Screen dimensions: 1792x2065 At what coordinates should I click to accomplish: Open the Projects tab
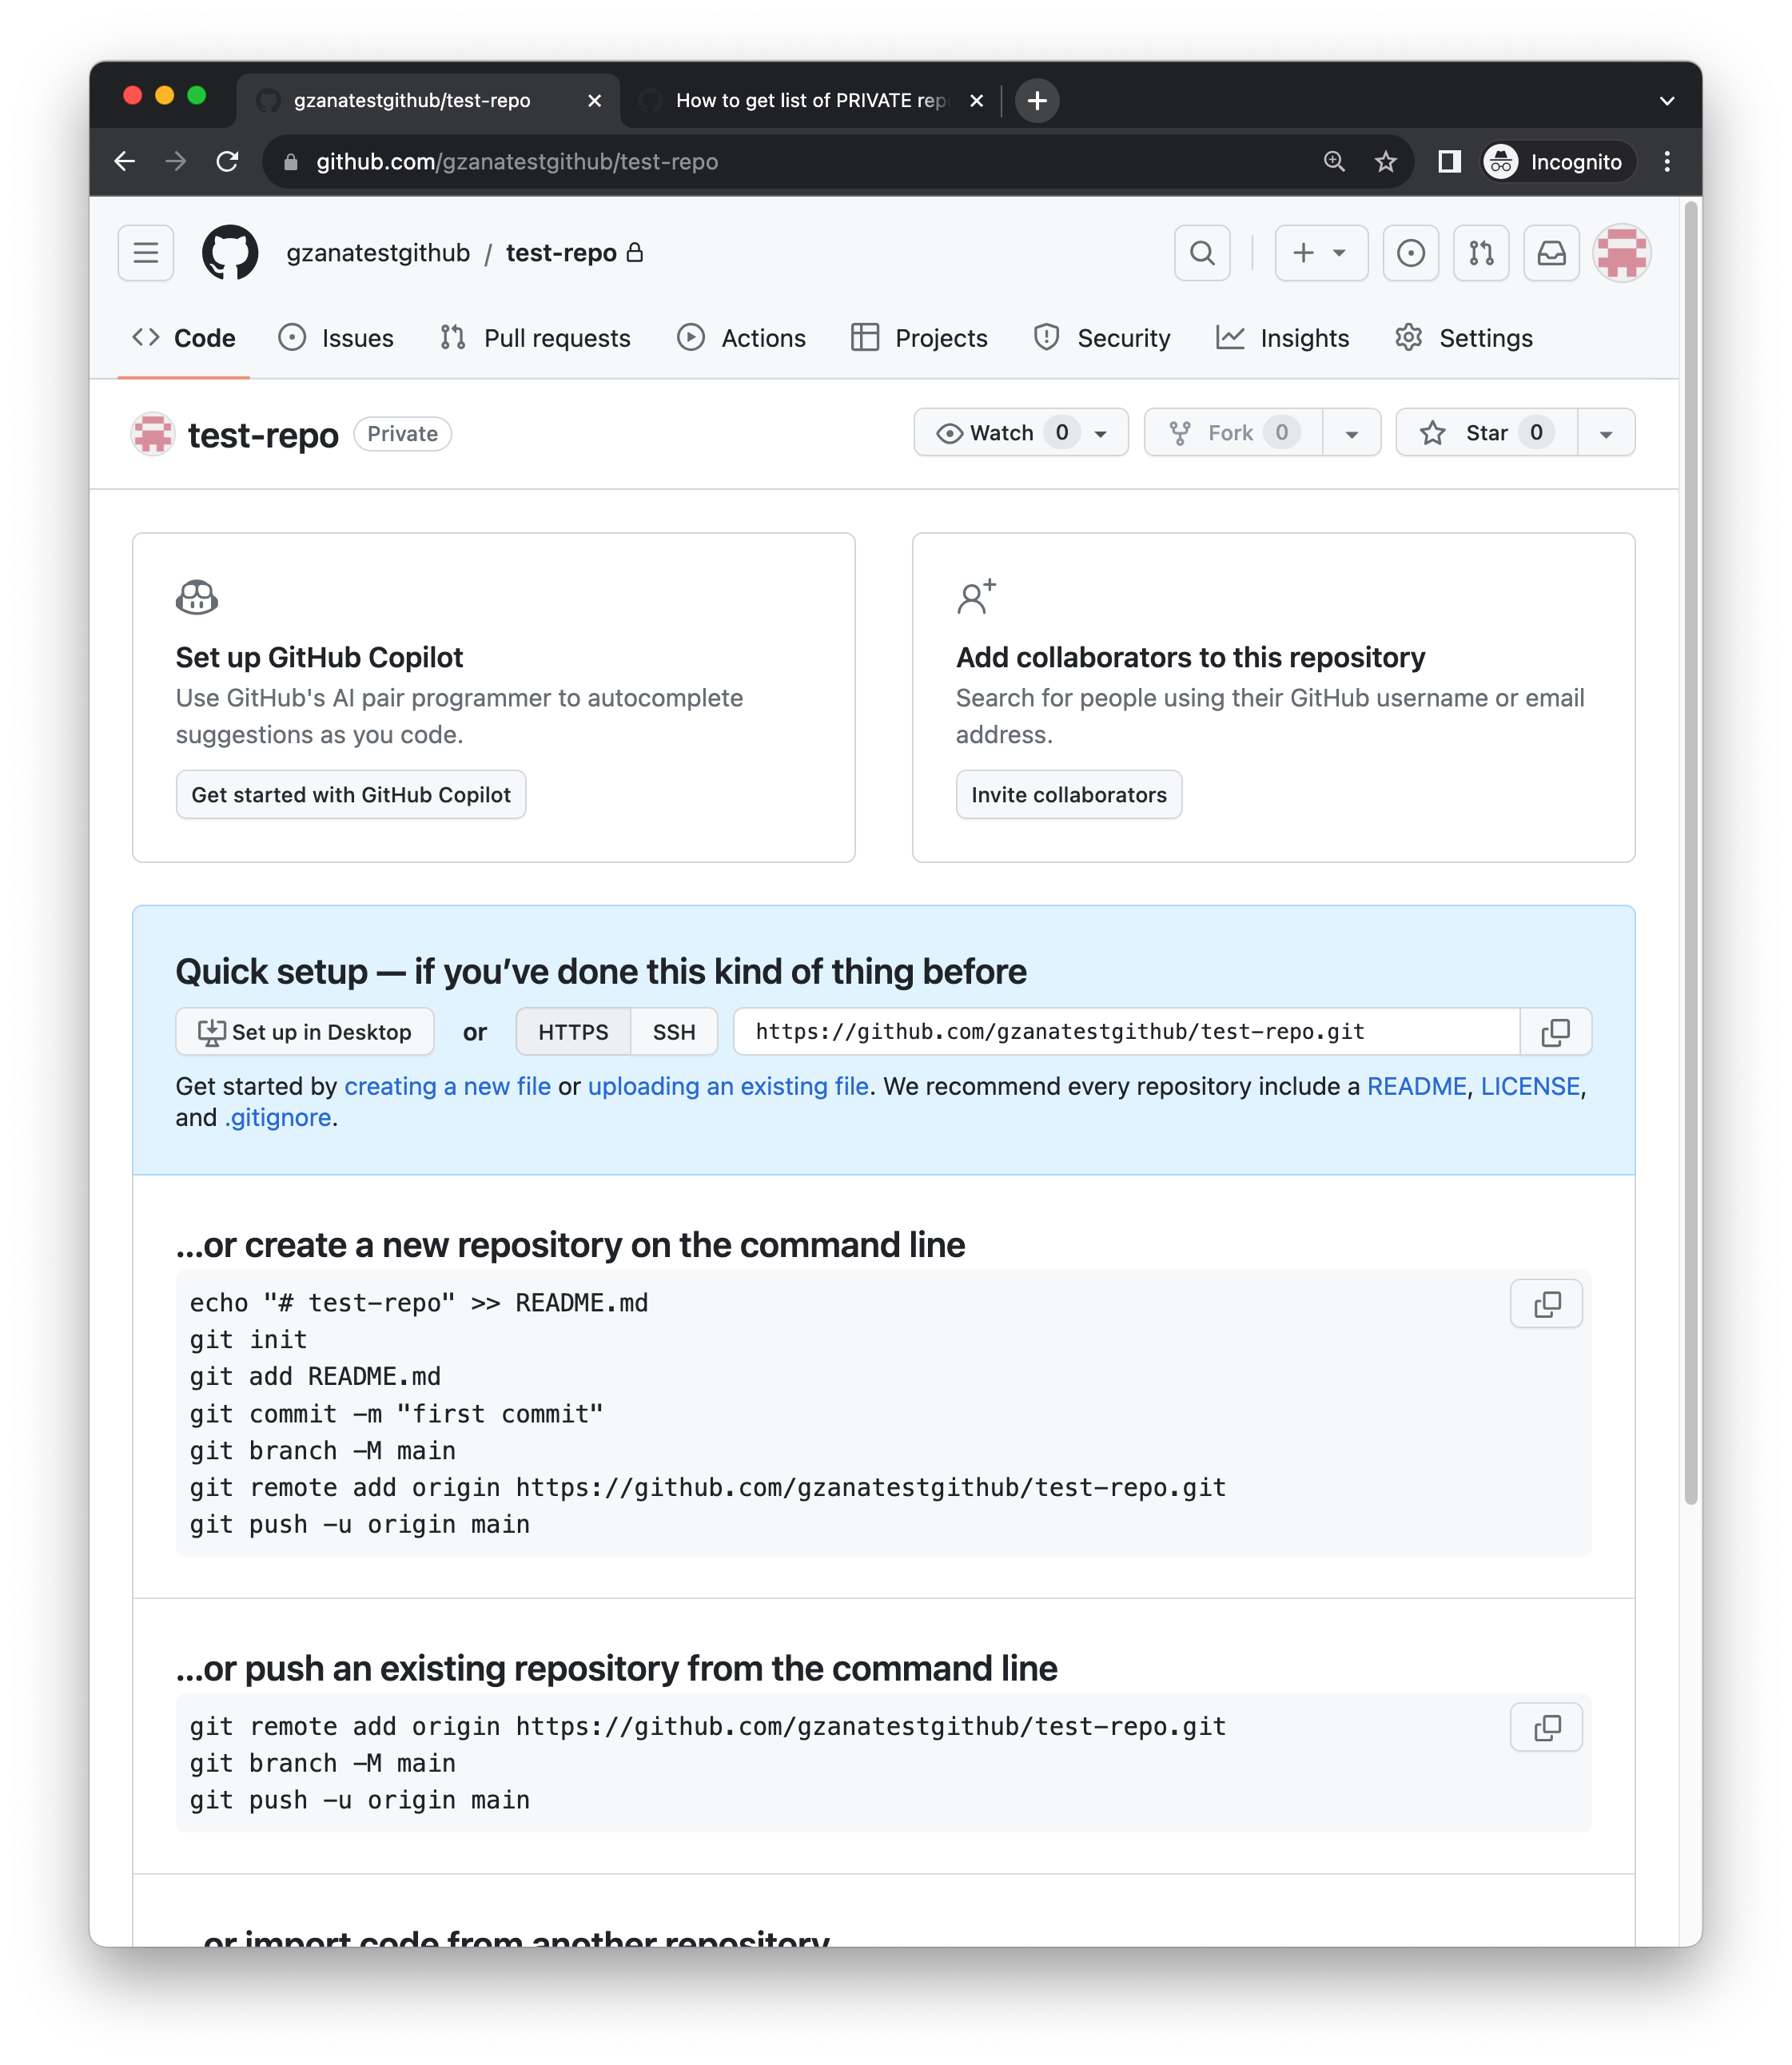click(919, 338)
